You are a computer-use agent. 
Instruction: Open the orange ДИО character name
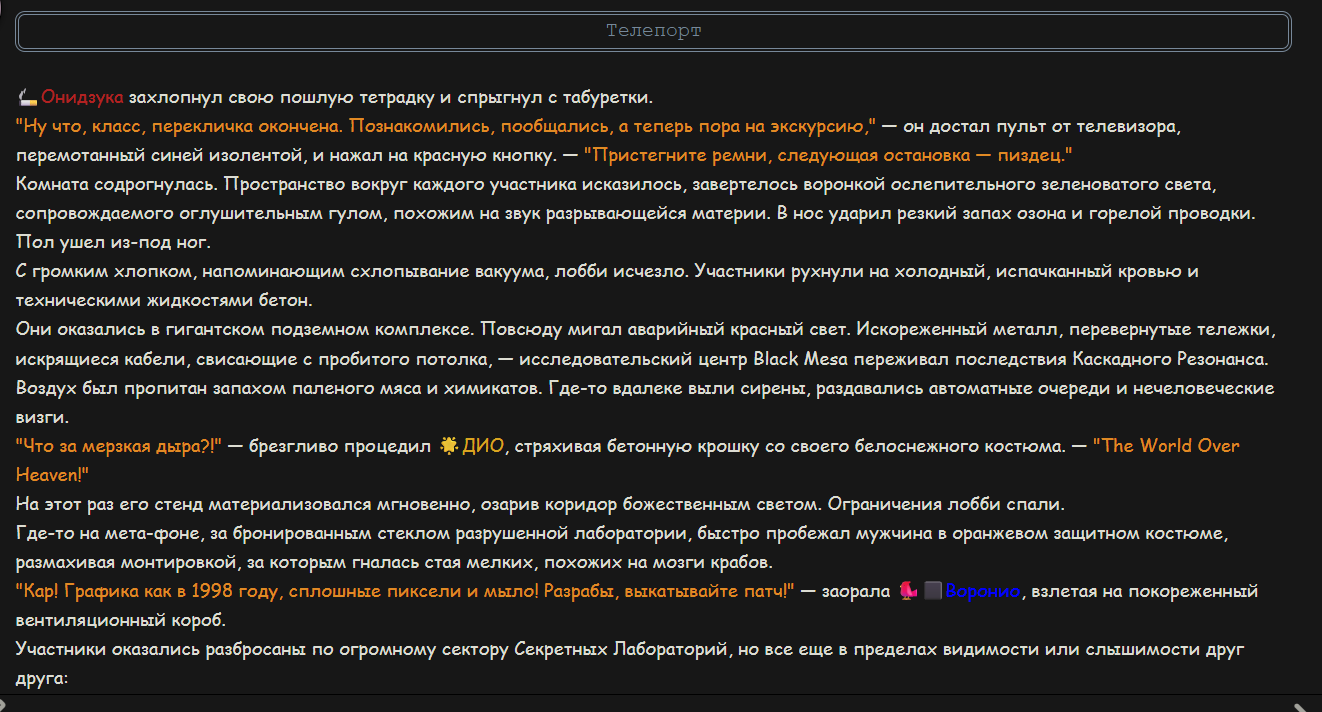[x=483, y=446]
